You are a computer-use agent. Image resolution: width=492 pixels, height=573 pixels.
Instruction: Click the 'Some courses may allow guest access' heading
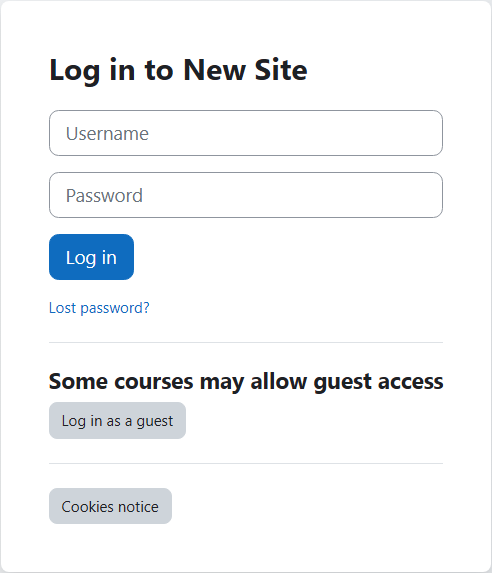(246, 382)
